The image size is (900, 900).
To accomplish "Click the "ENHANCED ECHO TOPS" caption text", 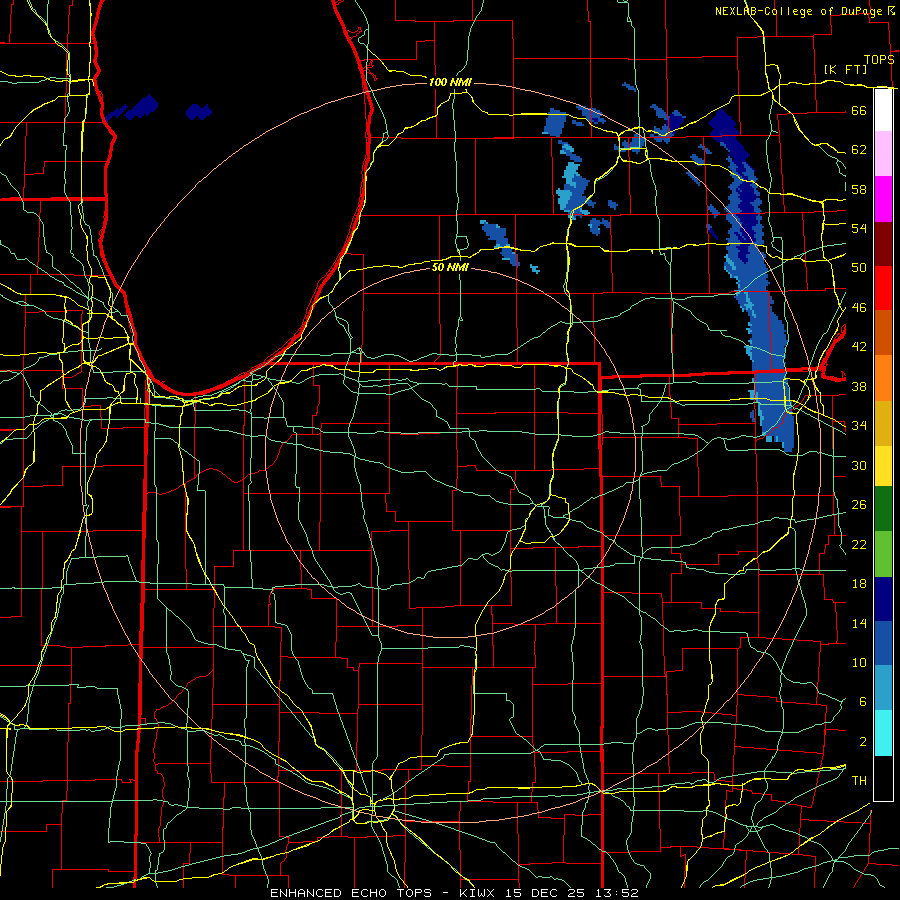I will [351, 893].
